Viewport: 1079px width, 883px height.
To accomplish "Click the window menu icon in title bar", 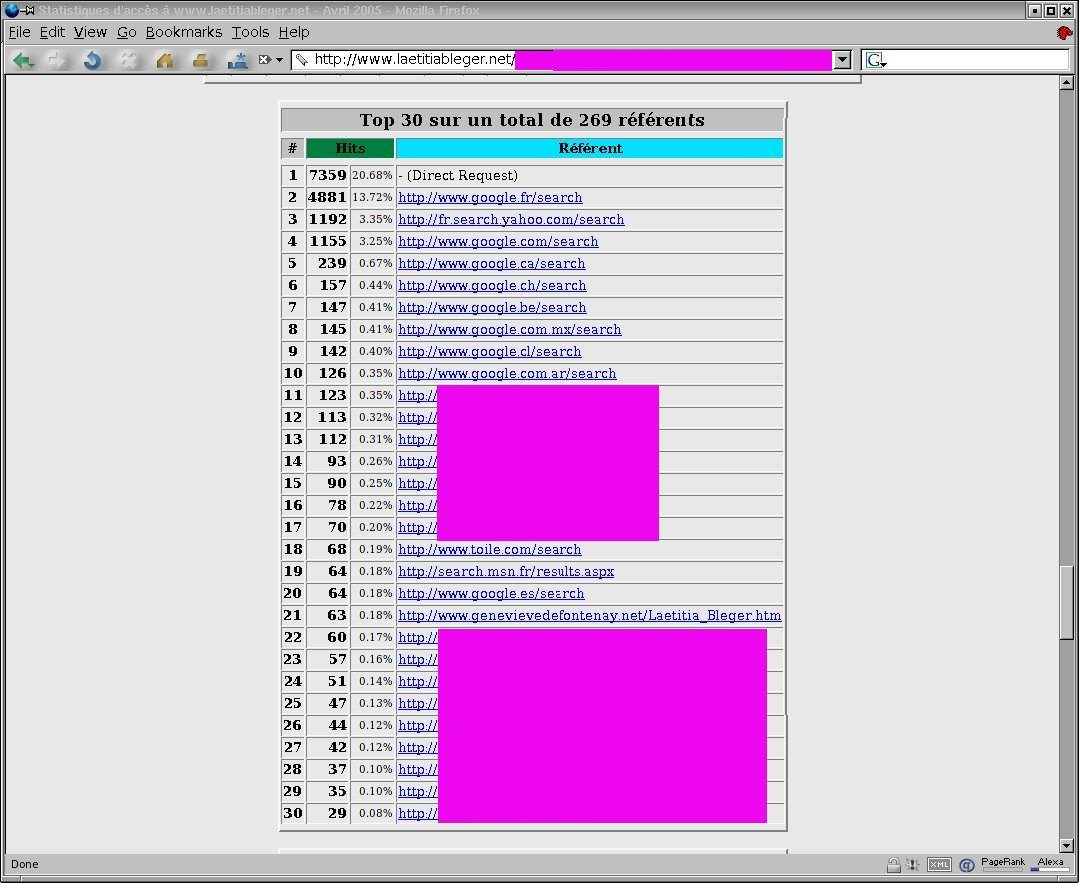I will (12, 10).
